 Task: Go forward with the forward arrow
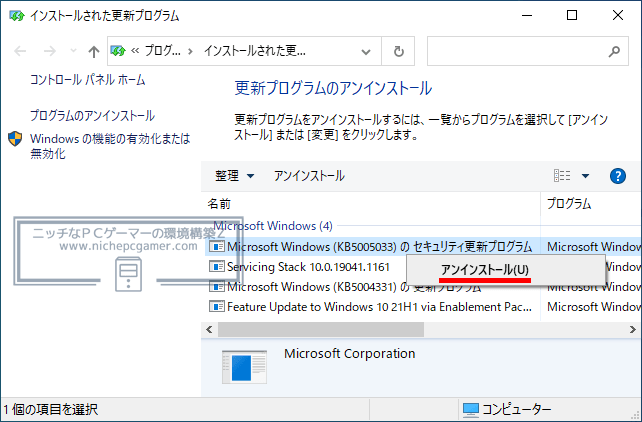pyautogui.click(x=50, y=51)
